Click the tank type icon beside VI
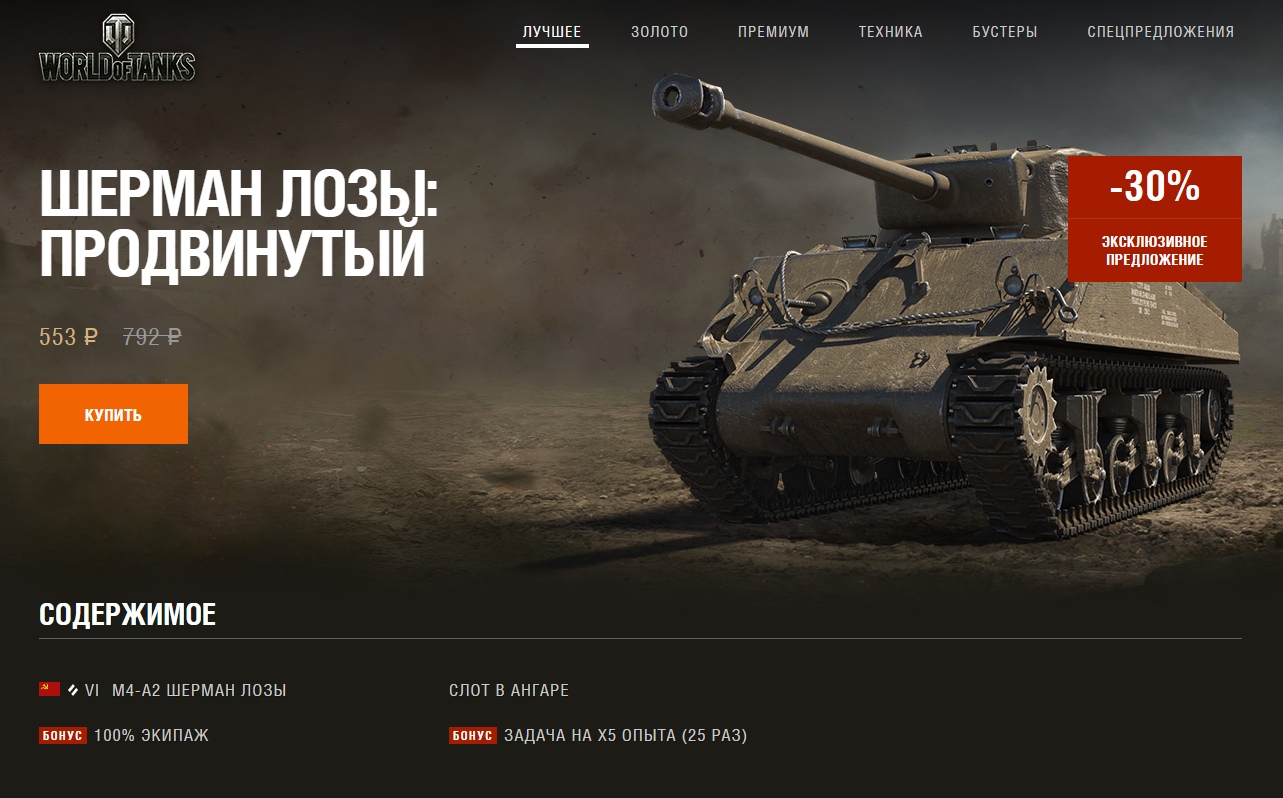 point(73,690)
